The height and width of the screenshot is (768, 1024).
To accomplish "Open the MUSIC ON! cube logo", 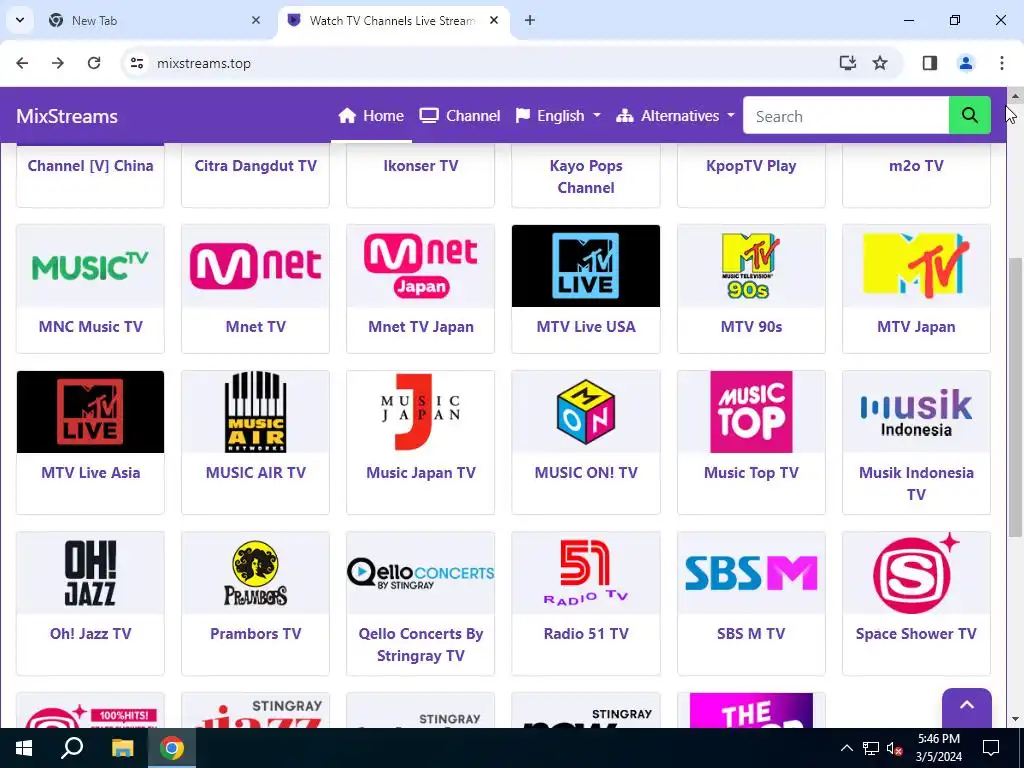I will 586,412.
